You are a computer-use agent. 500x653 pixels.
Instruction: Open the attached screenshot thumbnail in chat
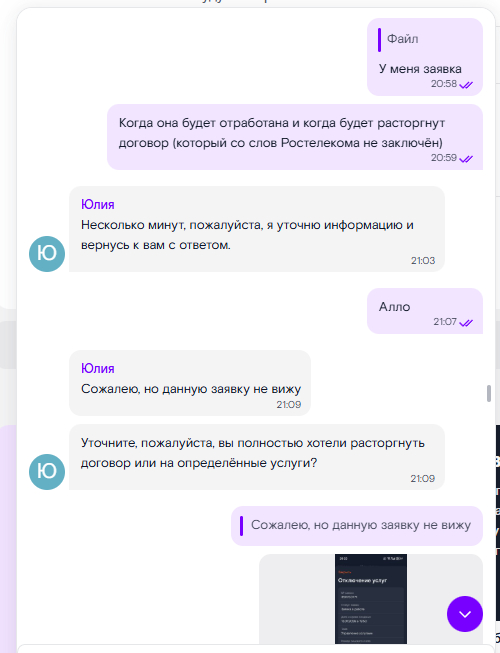click(371, 599)
